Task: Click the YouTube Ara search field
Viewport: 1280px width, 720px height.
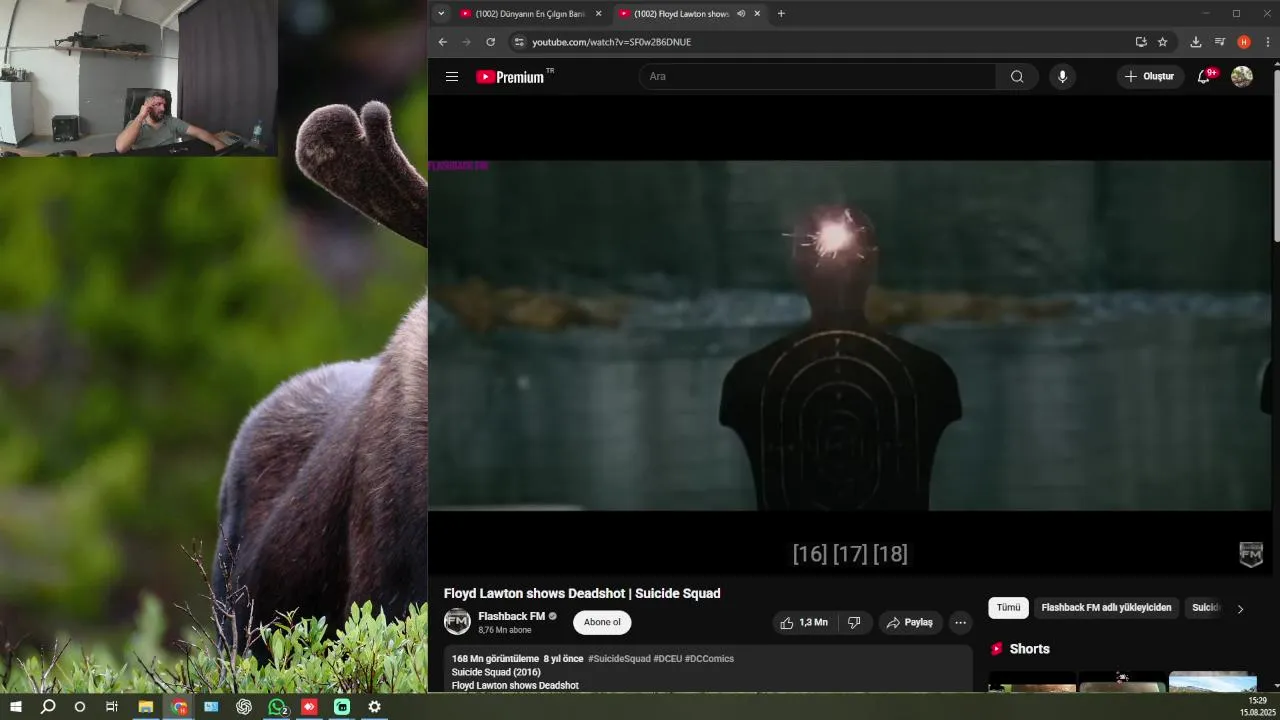Action: (x=817, y=77)
